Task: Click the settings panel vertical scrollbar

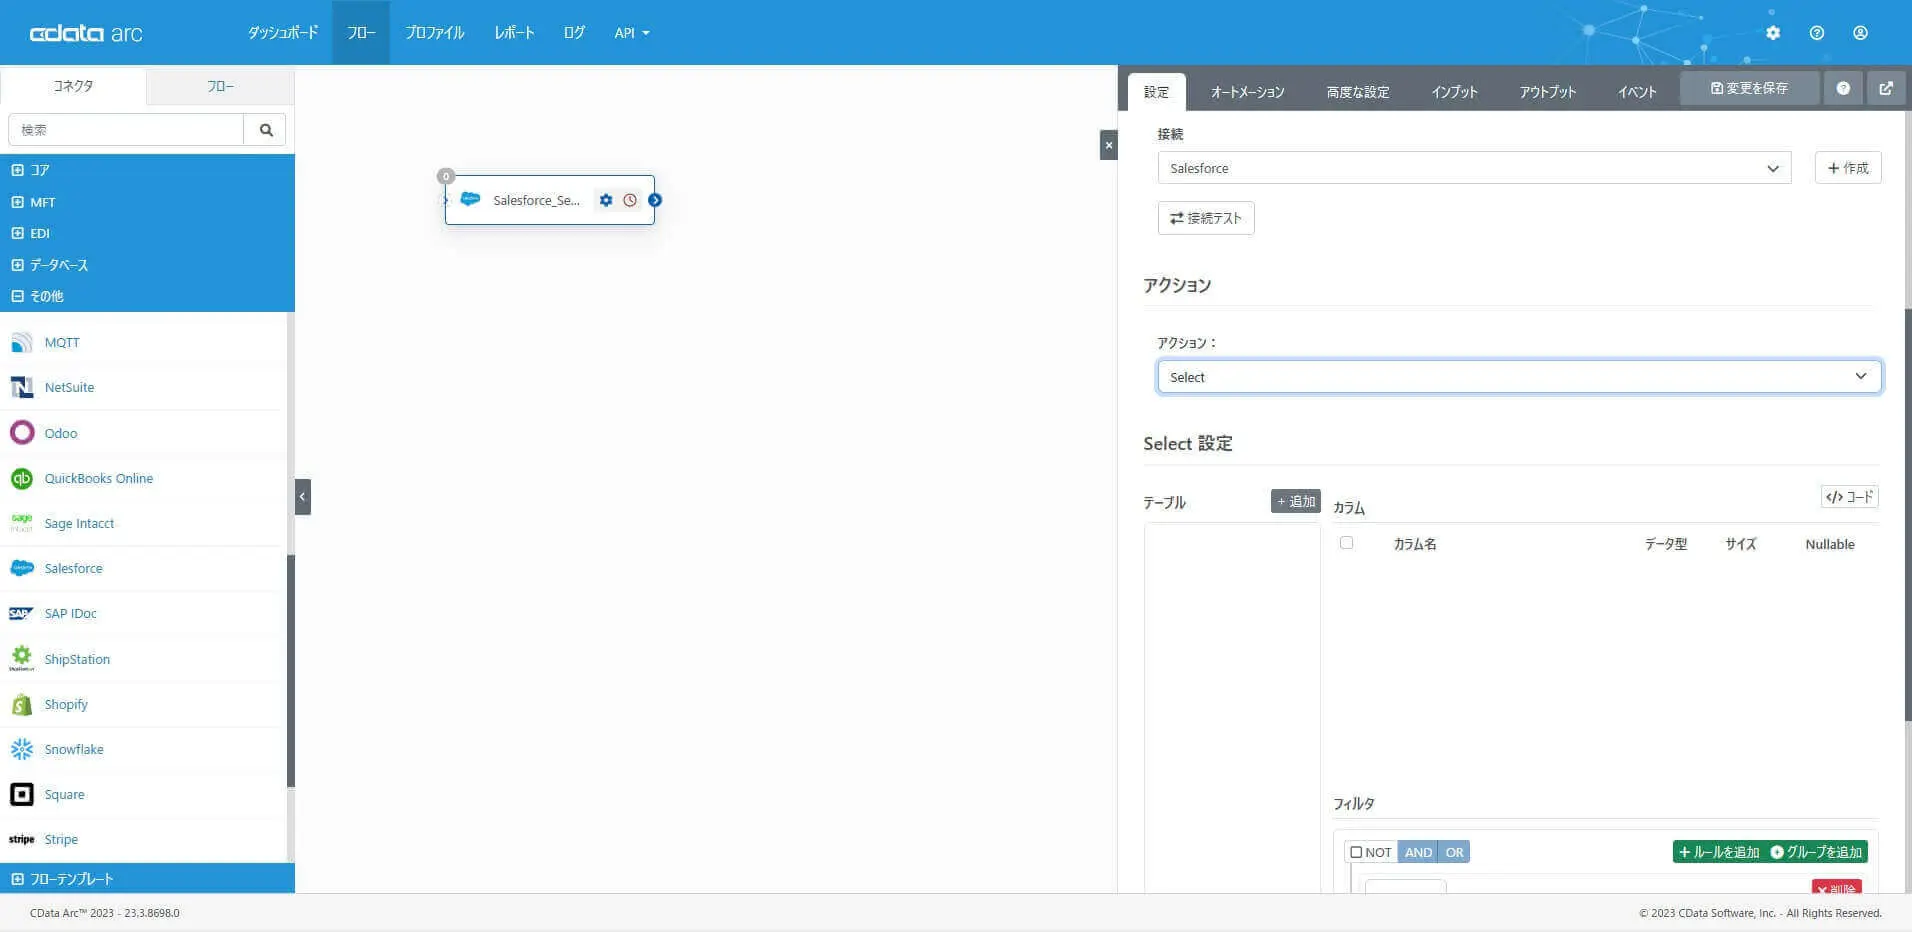Action: [1908, 515]
